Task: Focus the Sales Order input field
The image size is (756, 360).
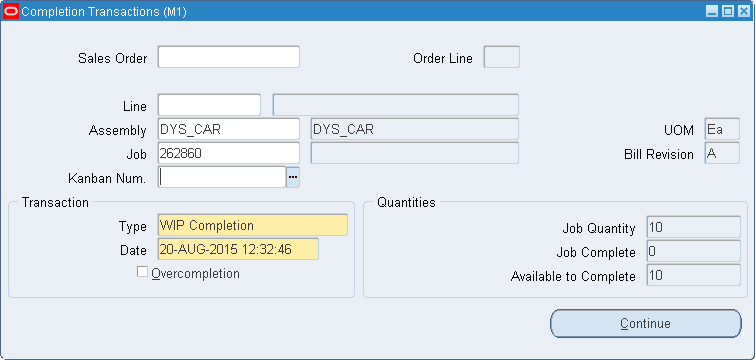Action: 229,57
